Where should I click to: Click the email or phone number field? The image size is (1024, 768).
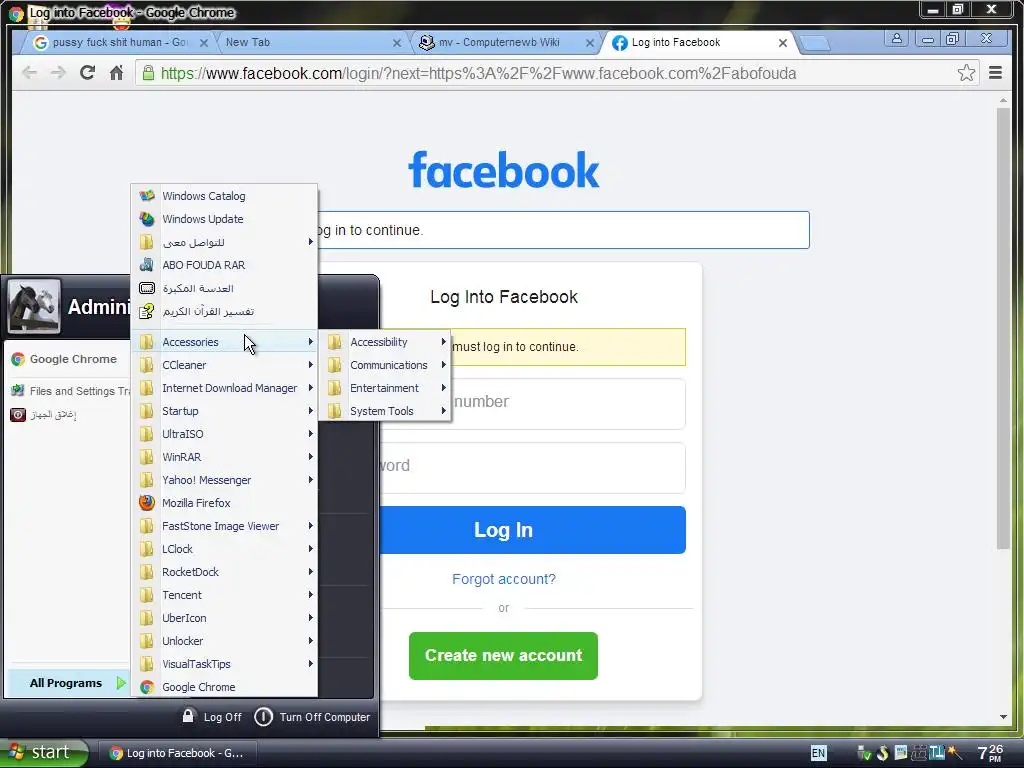click(x=567, y=404)
